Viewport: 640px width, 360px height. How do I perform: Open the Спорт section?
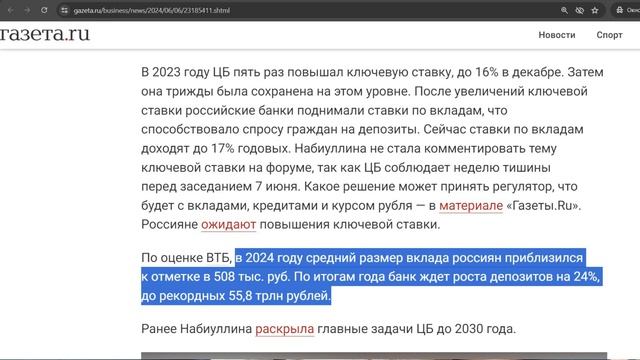609,35
